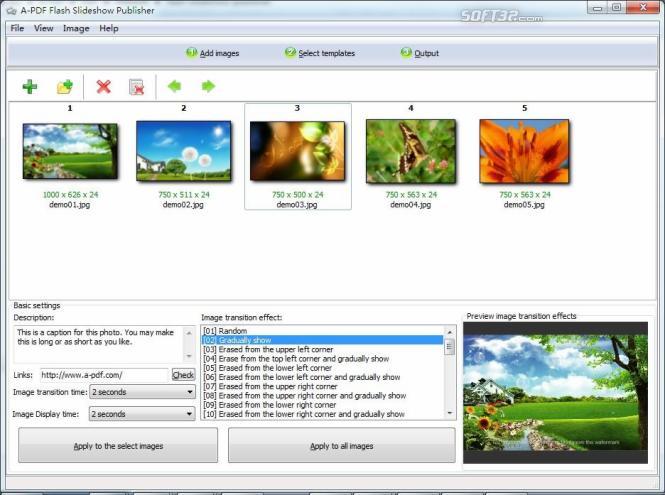This screenshot has height=495, width=665.
Task: Click the description box scroll down arrow
Action: pos(189,355)
